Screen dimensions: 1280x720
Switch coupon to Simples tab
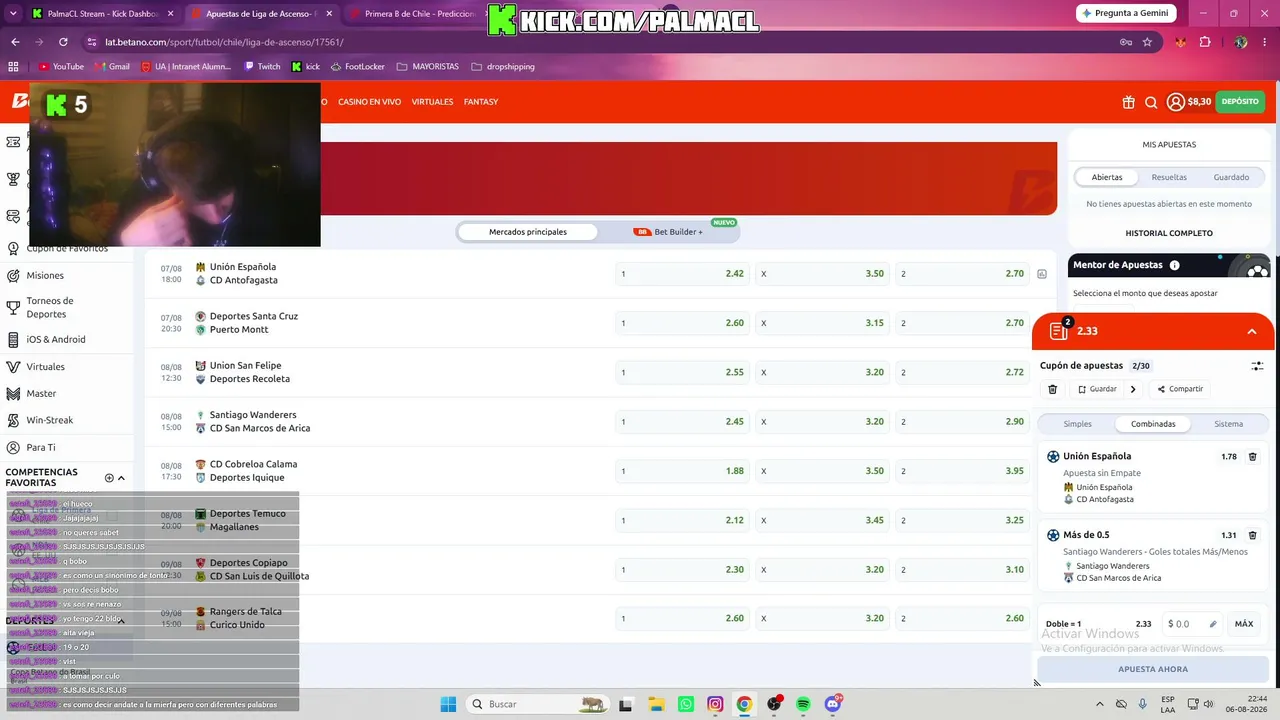click(1078, 424)
